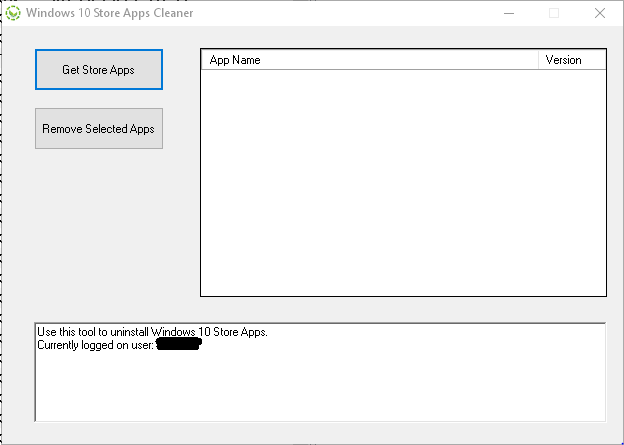Sort list by Version column header
The height and width of the screenshot is (445, 624).
(572, 60)
